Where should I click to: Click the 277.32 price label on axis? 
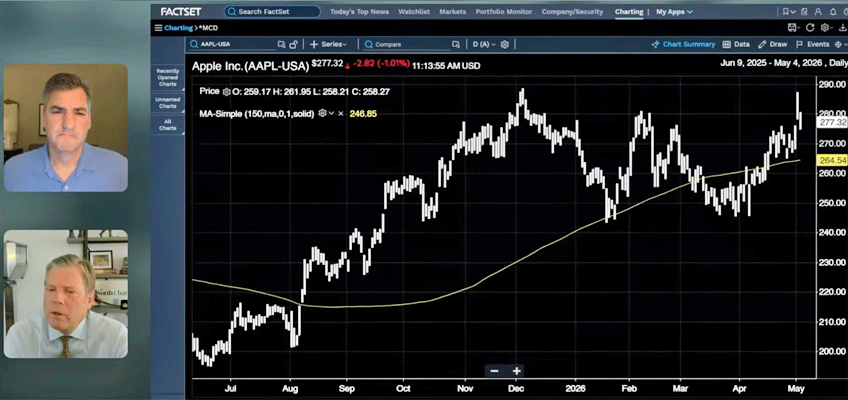[x=831, y=123]
